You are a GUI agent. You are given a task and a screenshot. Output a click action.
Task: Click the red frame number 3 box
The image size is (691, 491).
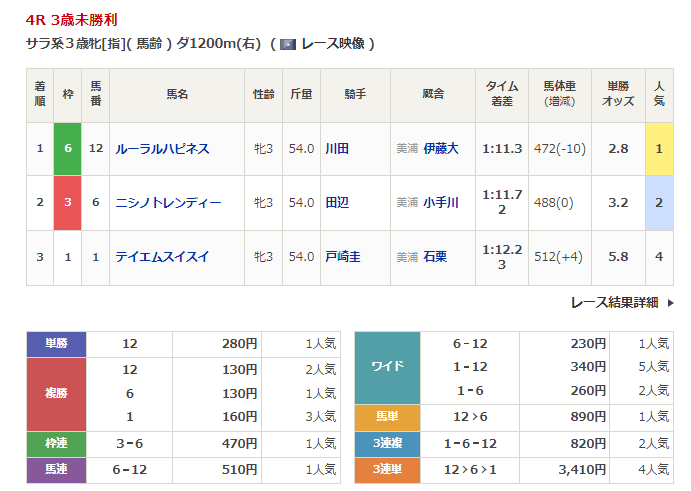point(67,203)
